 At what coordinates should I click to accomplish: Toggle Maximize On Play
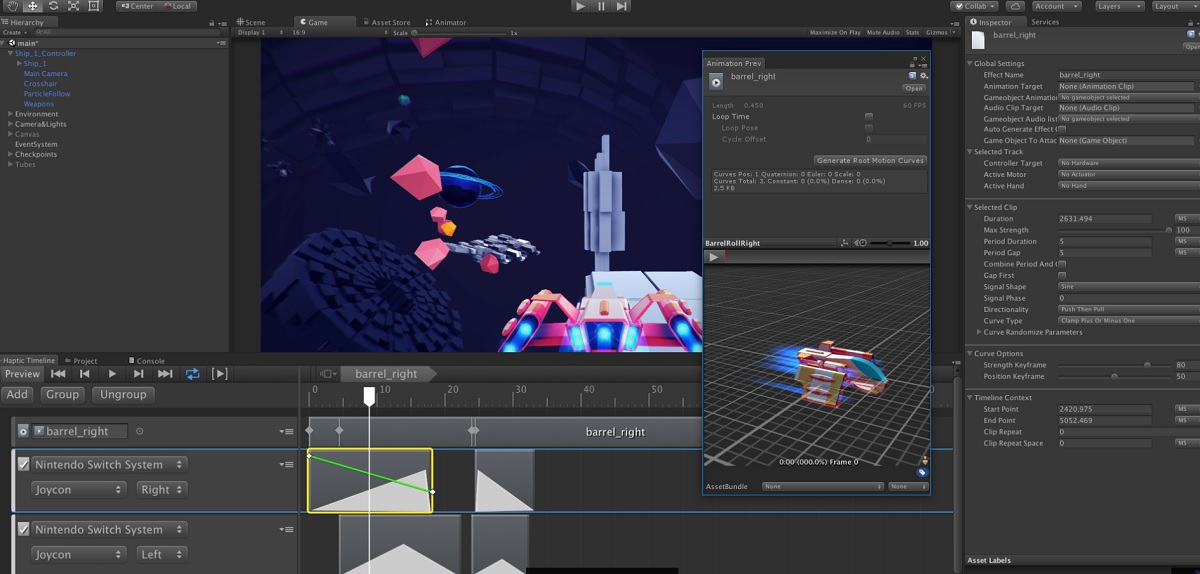(x=835, y=32)
